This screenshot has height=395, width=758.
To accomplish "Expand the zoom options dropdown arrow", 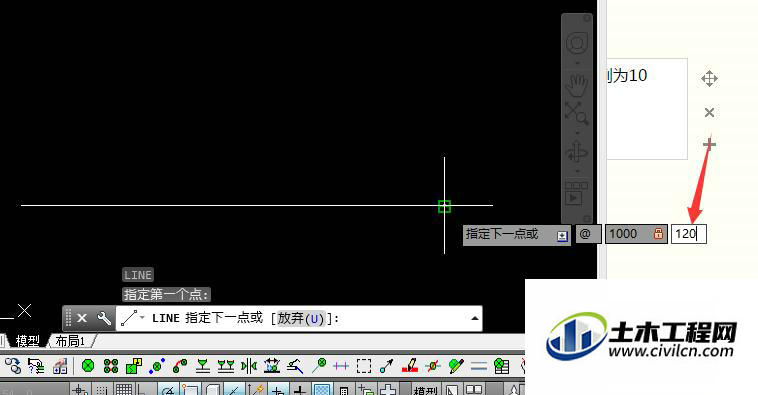I will coord(577,132).
